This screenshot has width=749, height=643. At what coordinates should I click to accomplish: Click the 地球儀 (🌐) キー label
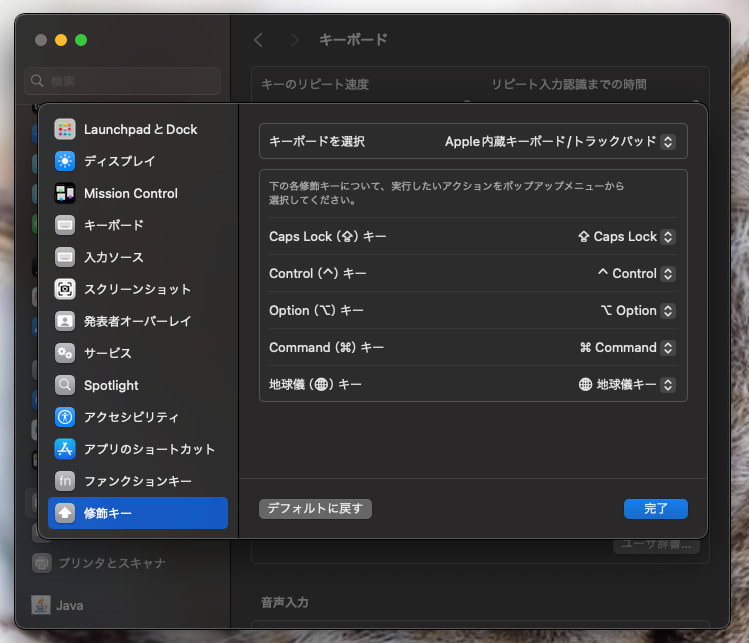click(315, 385)
